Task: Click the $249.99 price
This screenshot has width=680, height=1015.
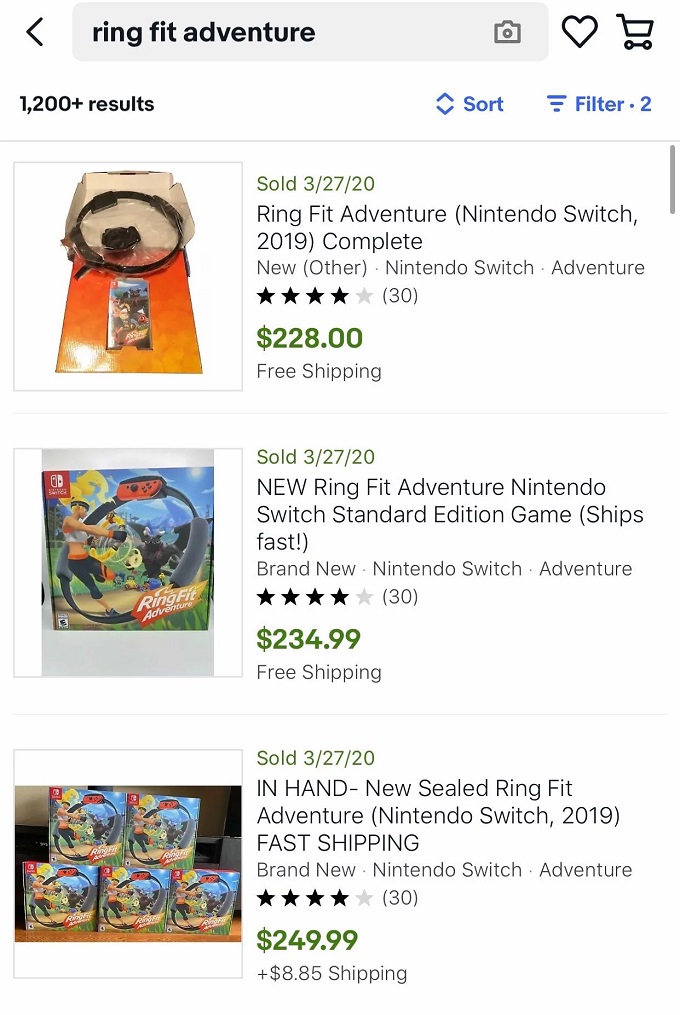Action: [307, 940]
